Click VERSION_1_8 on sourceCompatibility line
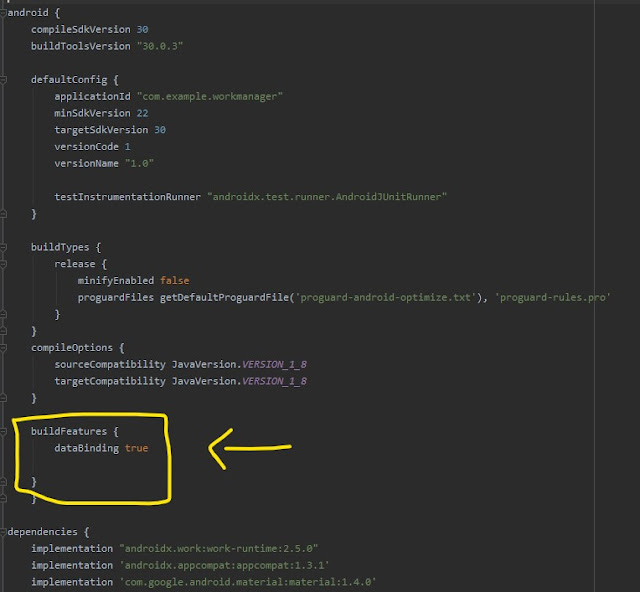 pyautogui.click(x=273, y=364)
